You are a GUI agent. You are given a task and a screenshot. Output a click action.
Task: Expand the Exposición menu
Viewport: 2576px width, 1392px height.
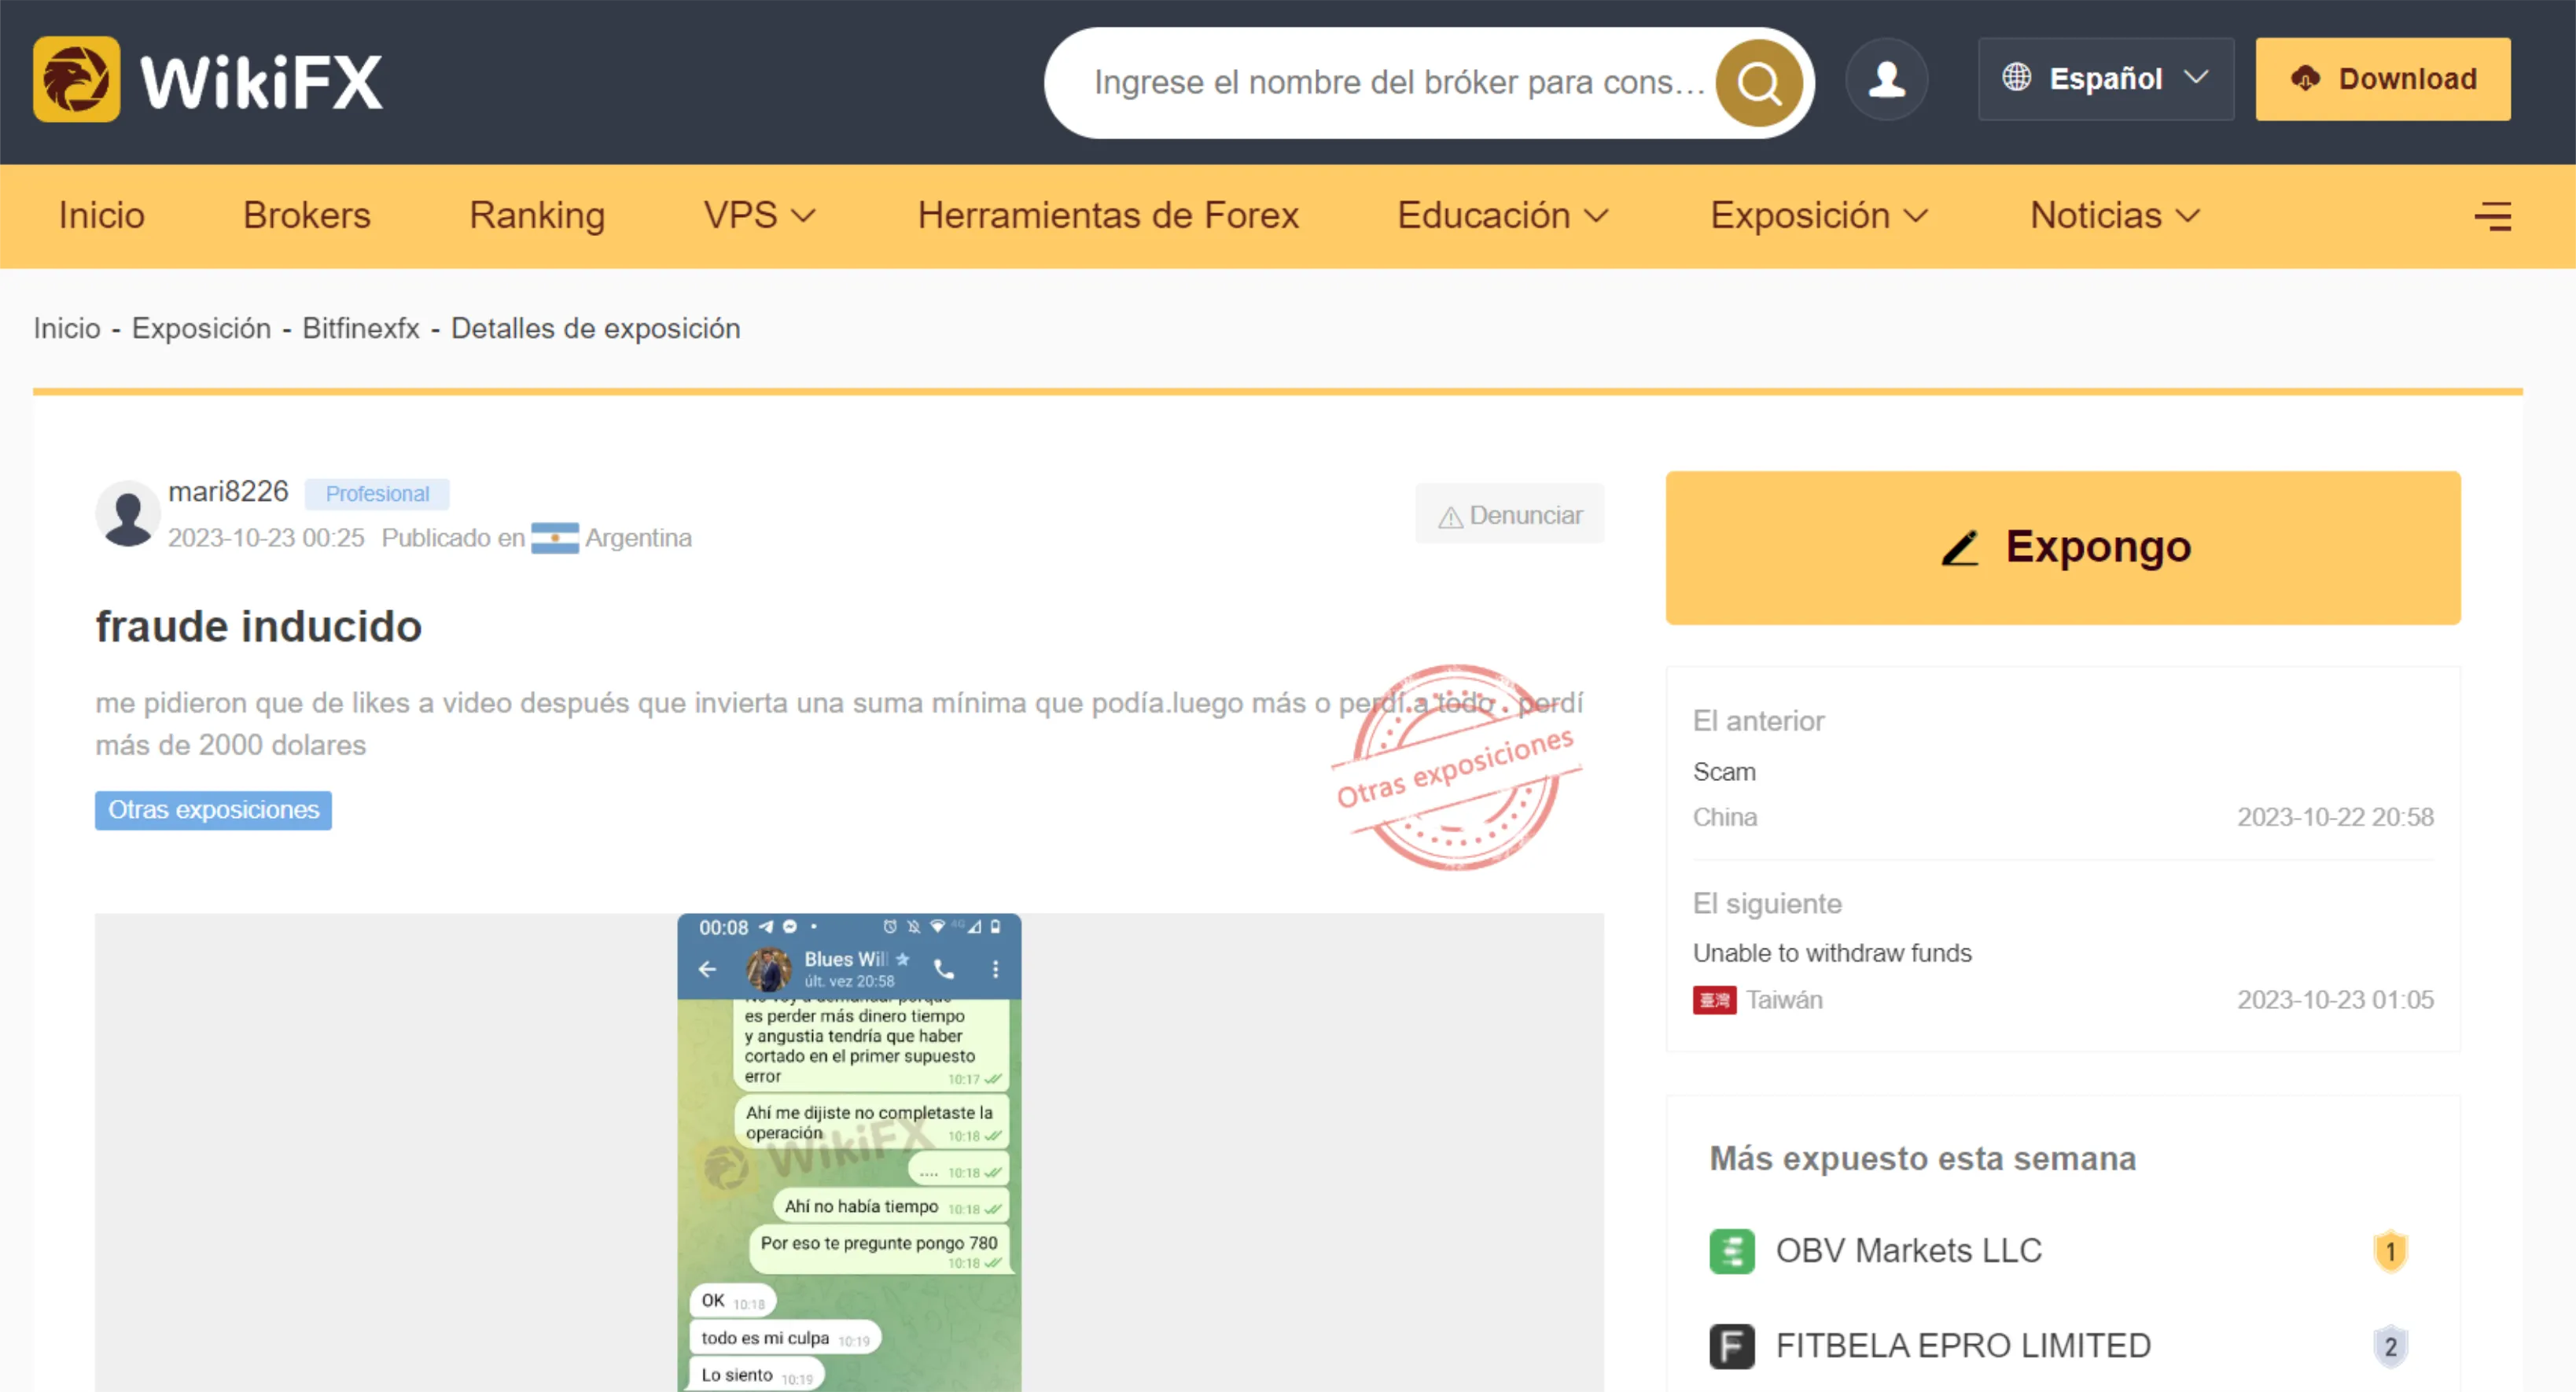click(x=1819, y=216)
